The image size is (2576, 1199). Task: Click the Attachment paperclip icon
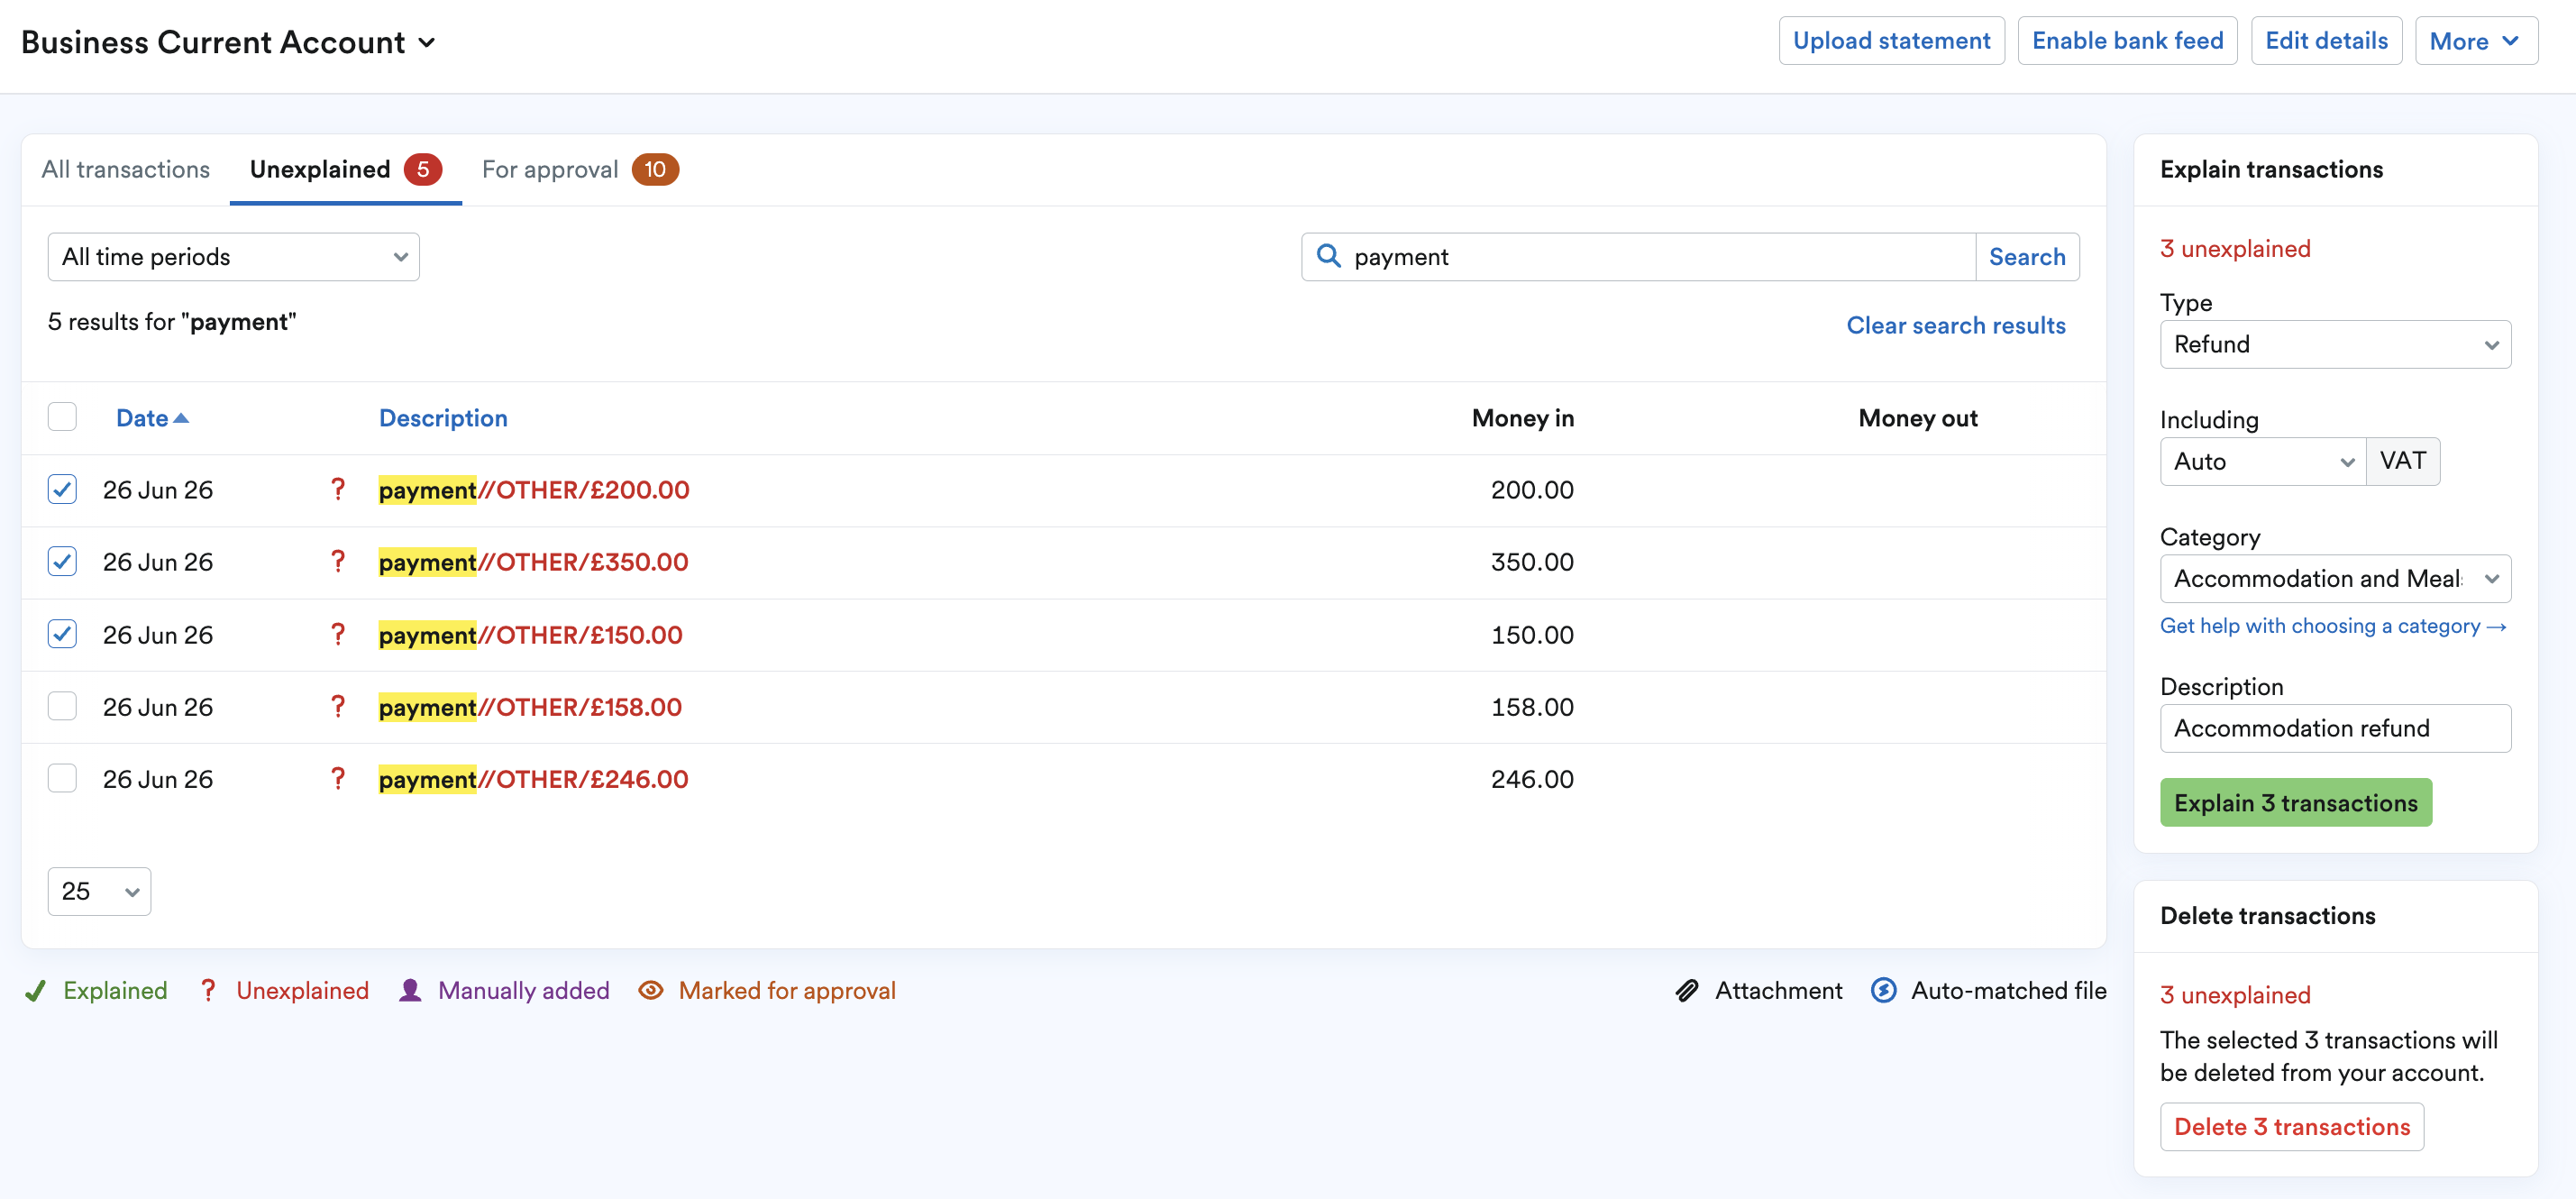pos(1687,990)
